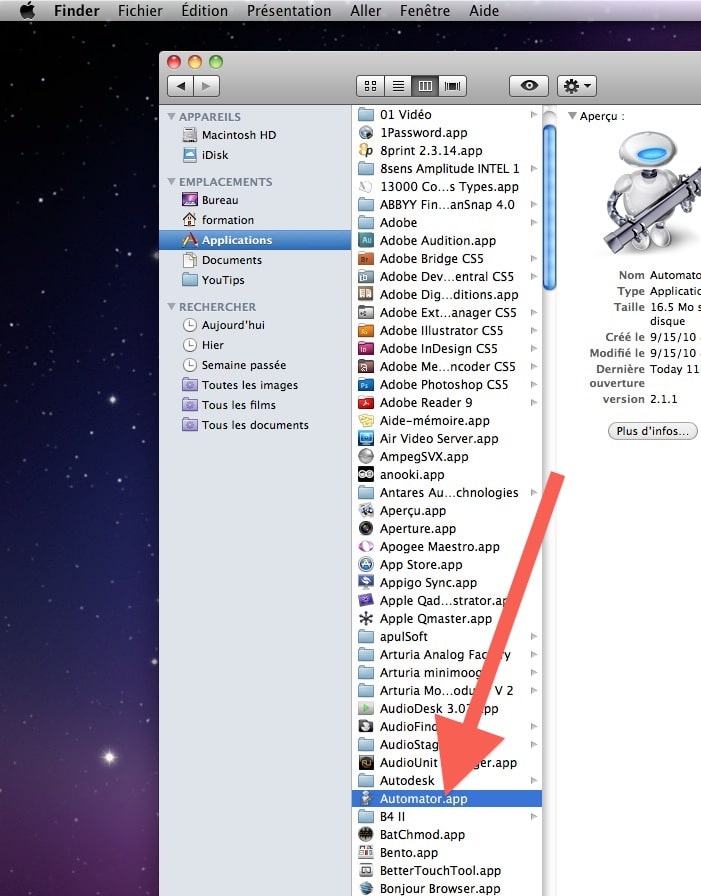The image size is (701, 896).
Task: Switch to column view
Action: 425,86
